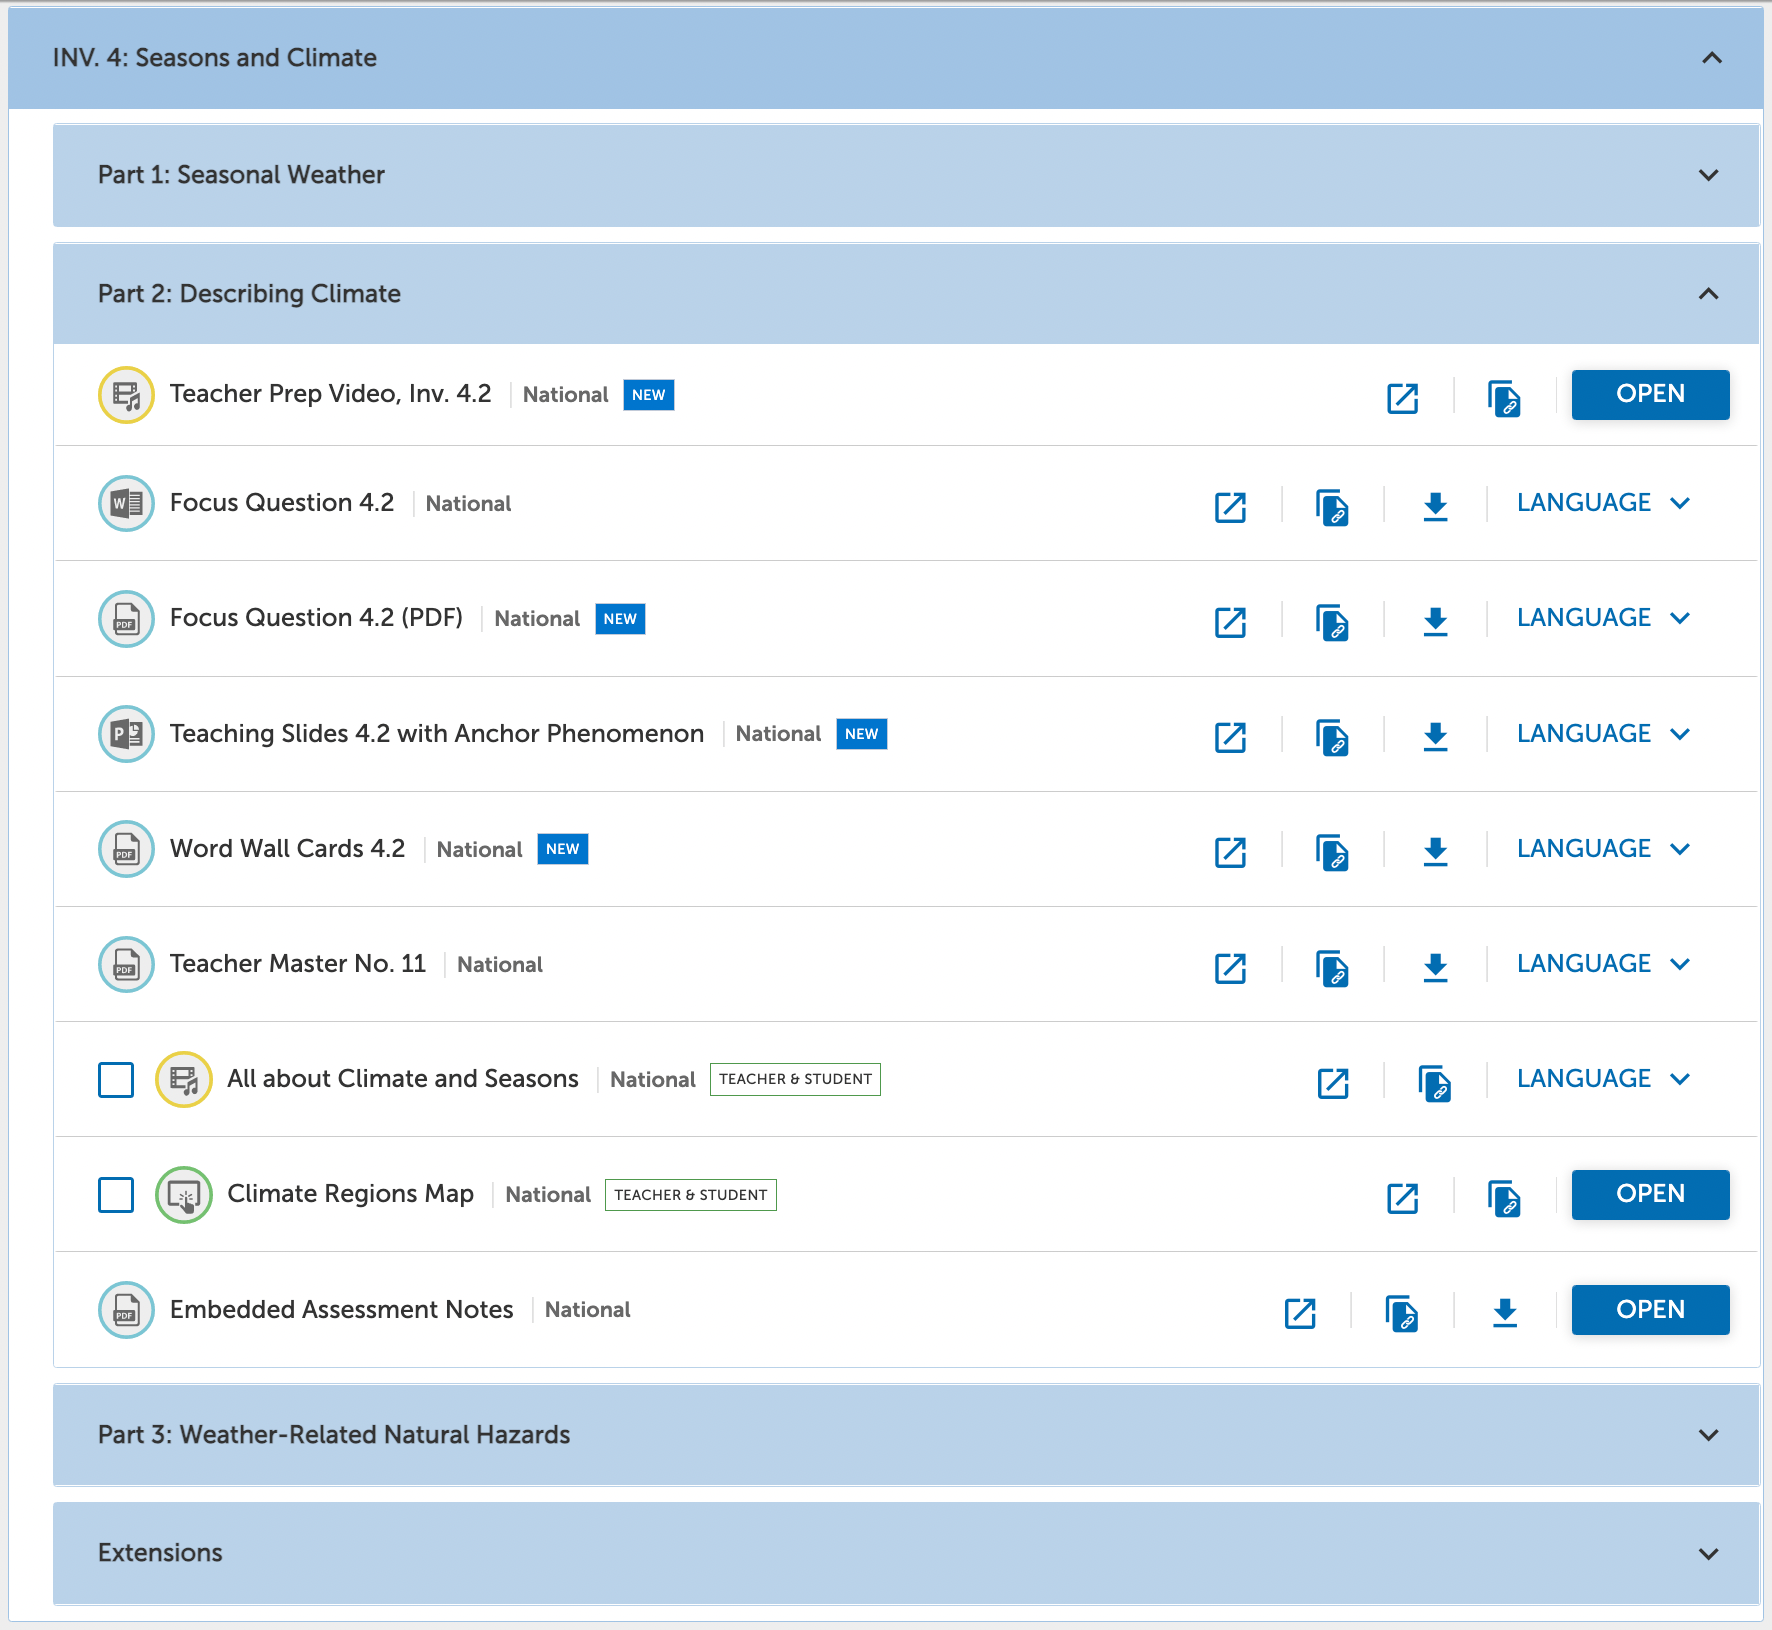1772x1630 pixels.
Task: Expand Part 1: Seasonal Weather
Action: click(x=1708, y=175)
